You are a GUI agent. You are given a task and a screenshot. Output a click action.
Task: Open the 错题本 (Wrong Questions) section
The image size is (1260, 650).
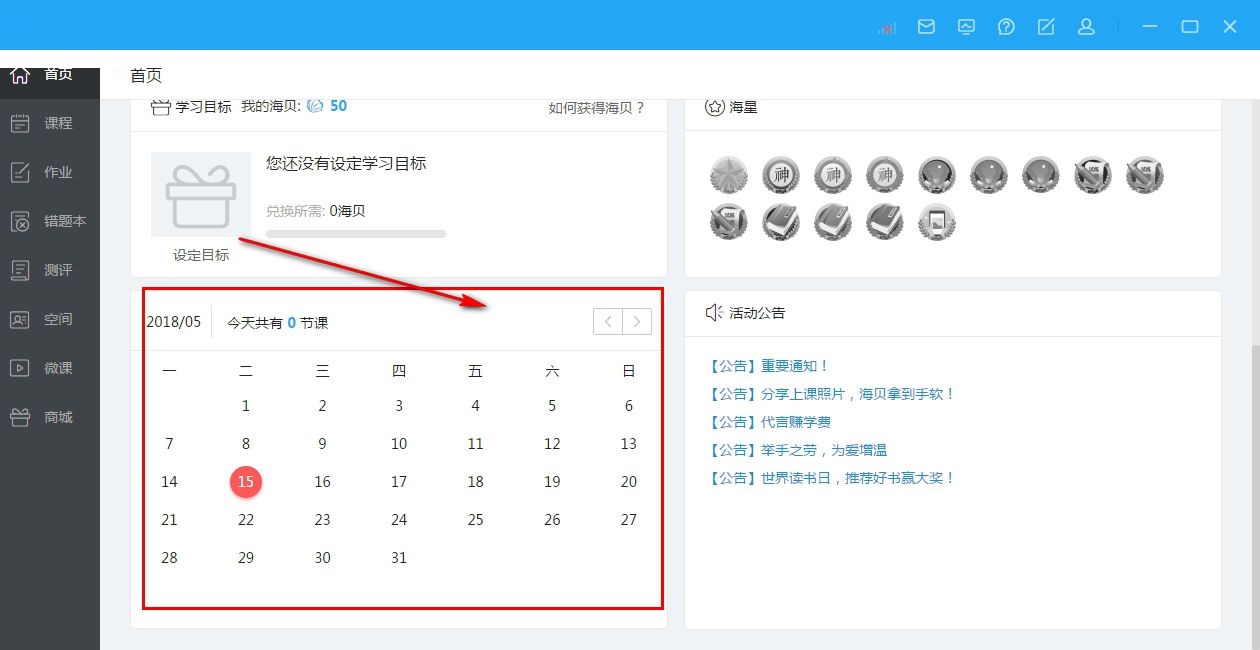50,220
